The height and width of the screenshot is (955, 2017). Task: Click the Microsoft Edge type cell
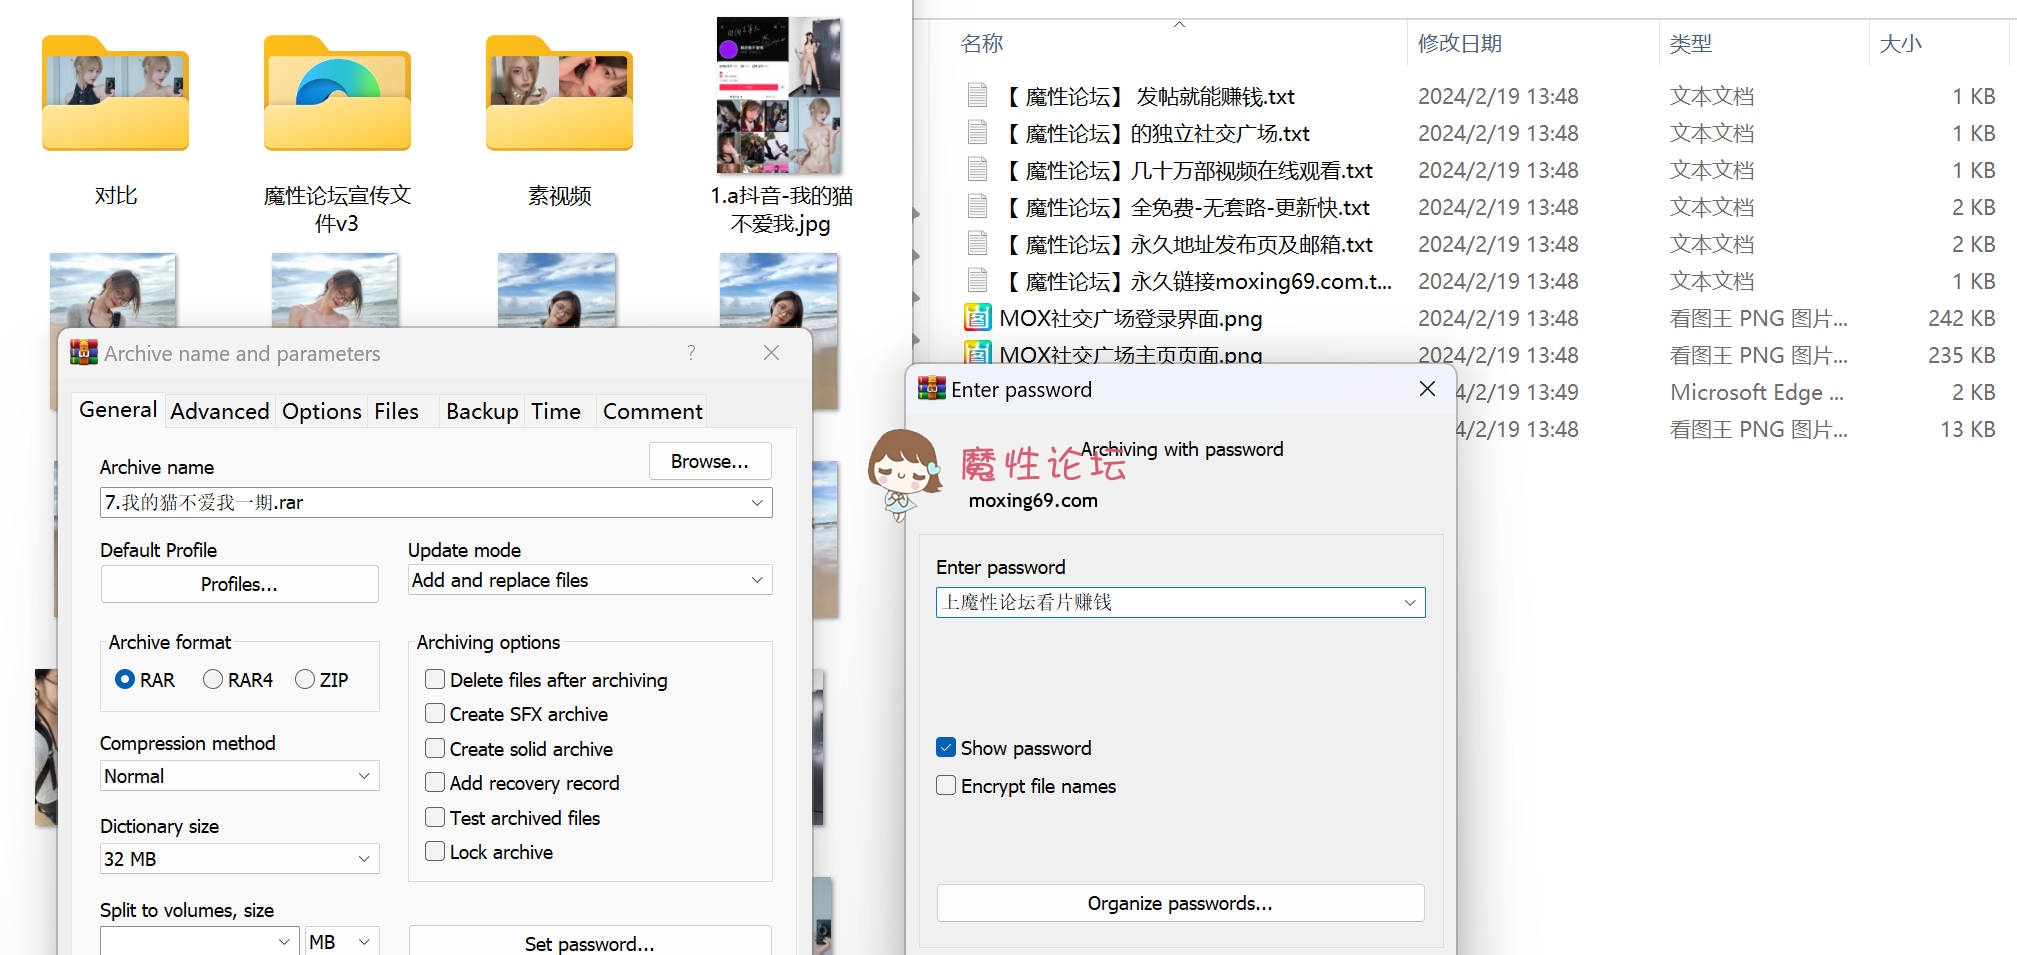[1757, 392]
